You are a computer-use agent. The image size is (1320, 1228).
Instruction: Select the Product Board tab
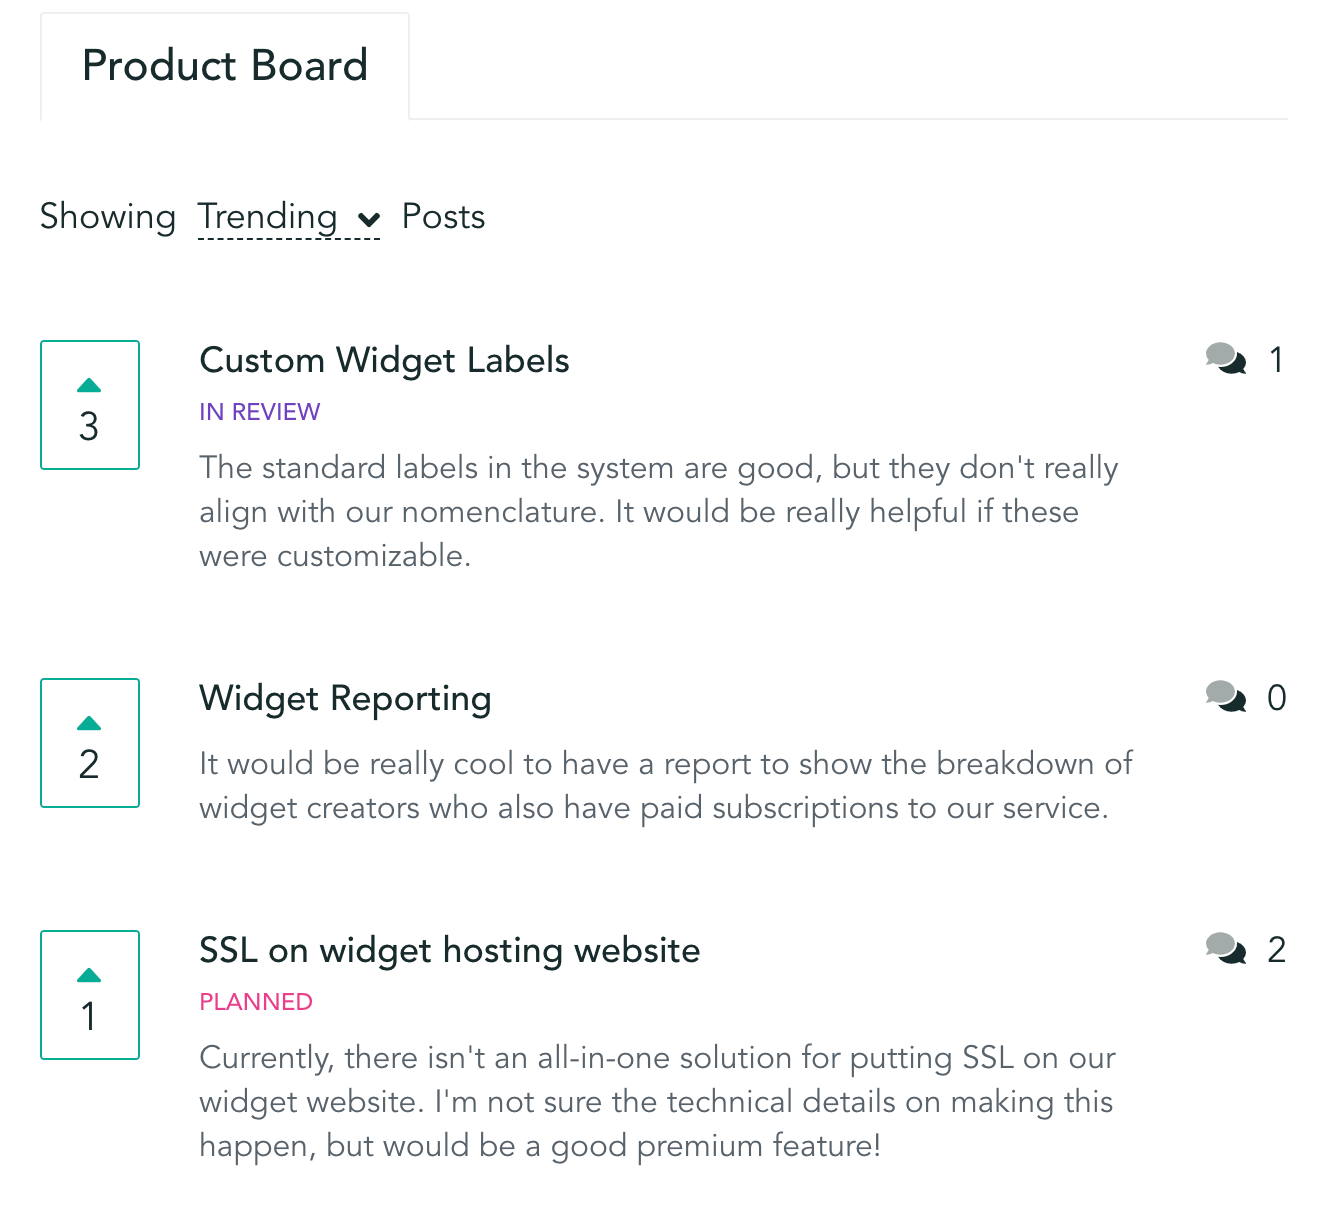point(225,66)
